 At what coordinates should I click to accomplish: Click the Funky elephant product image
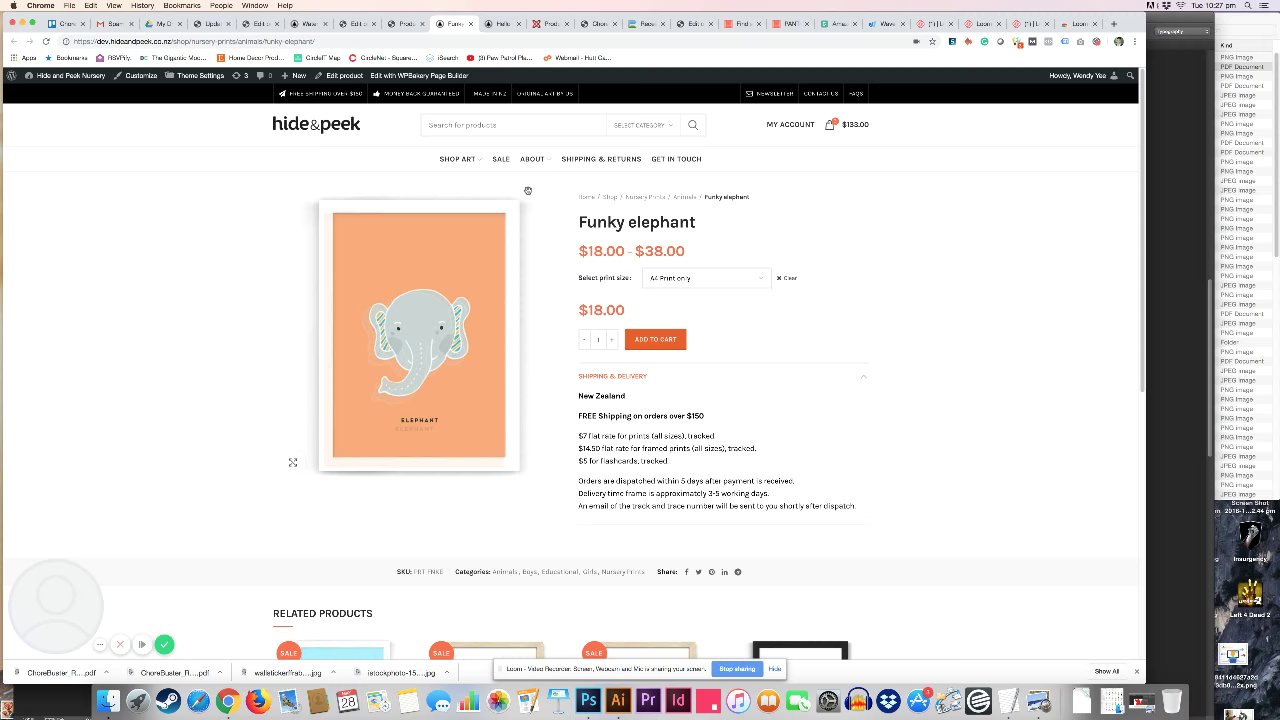coord(419,335)
